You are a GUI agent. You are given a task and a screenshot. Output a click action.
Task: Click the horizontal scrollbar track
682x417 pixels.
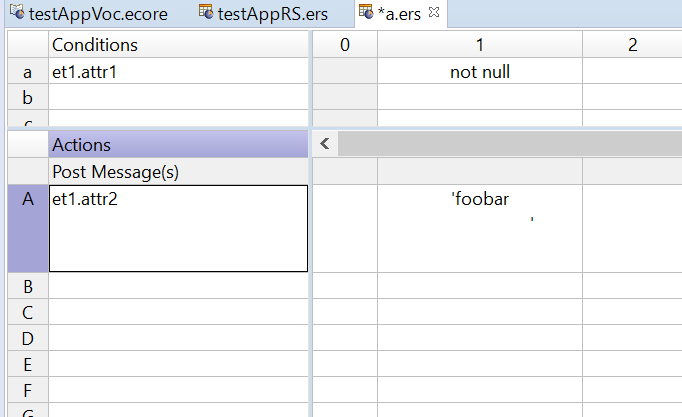point(510,143)
